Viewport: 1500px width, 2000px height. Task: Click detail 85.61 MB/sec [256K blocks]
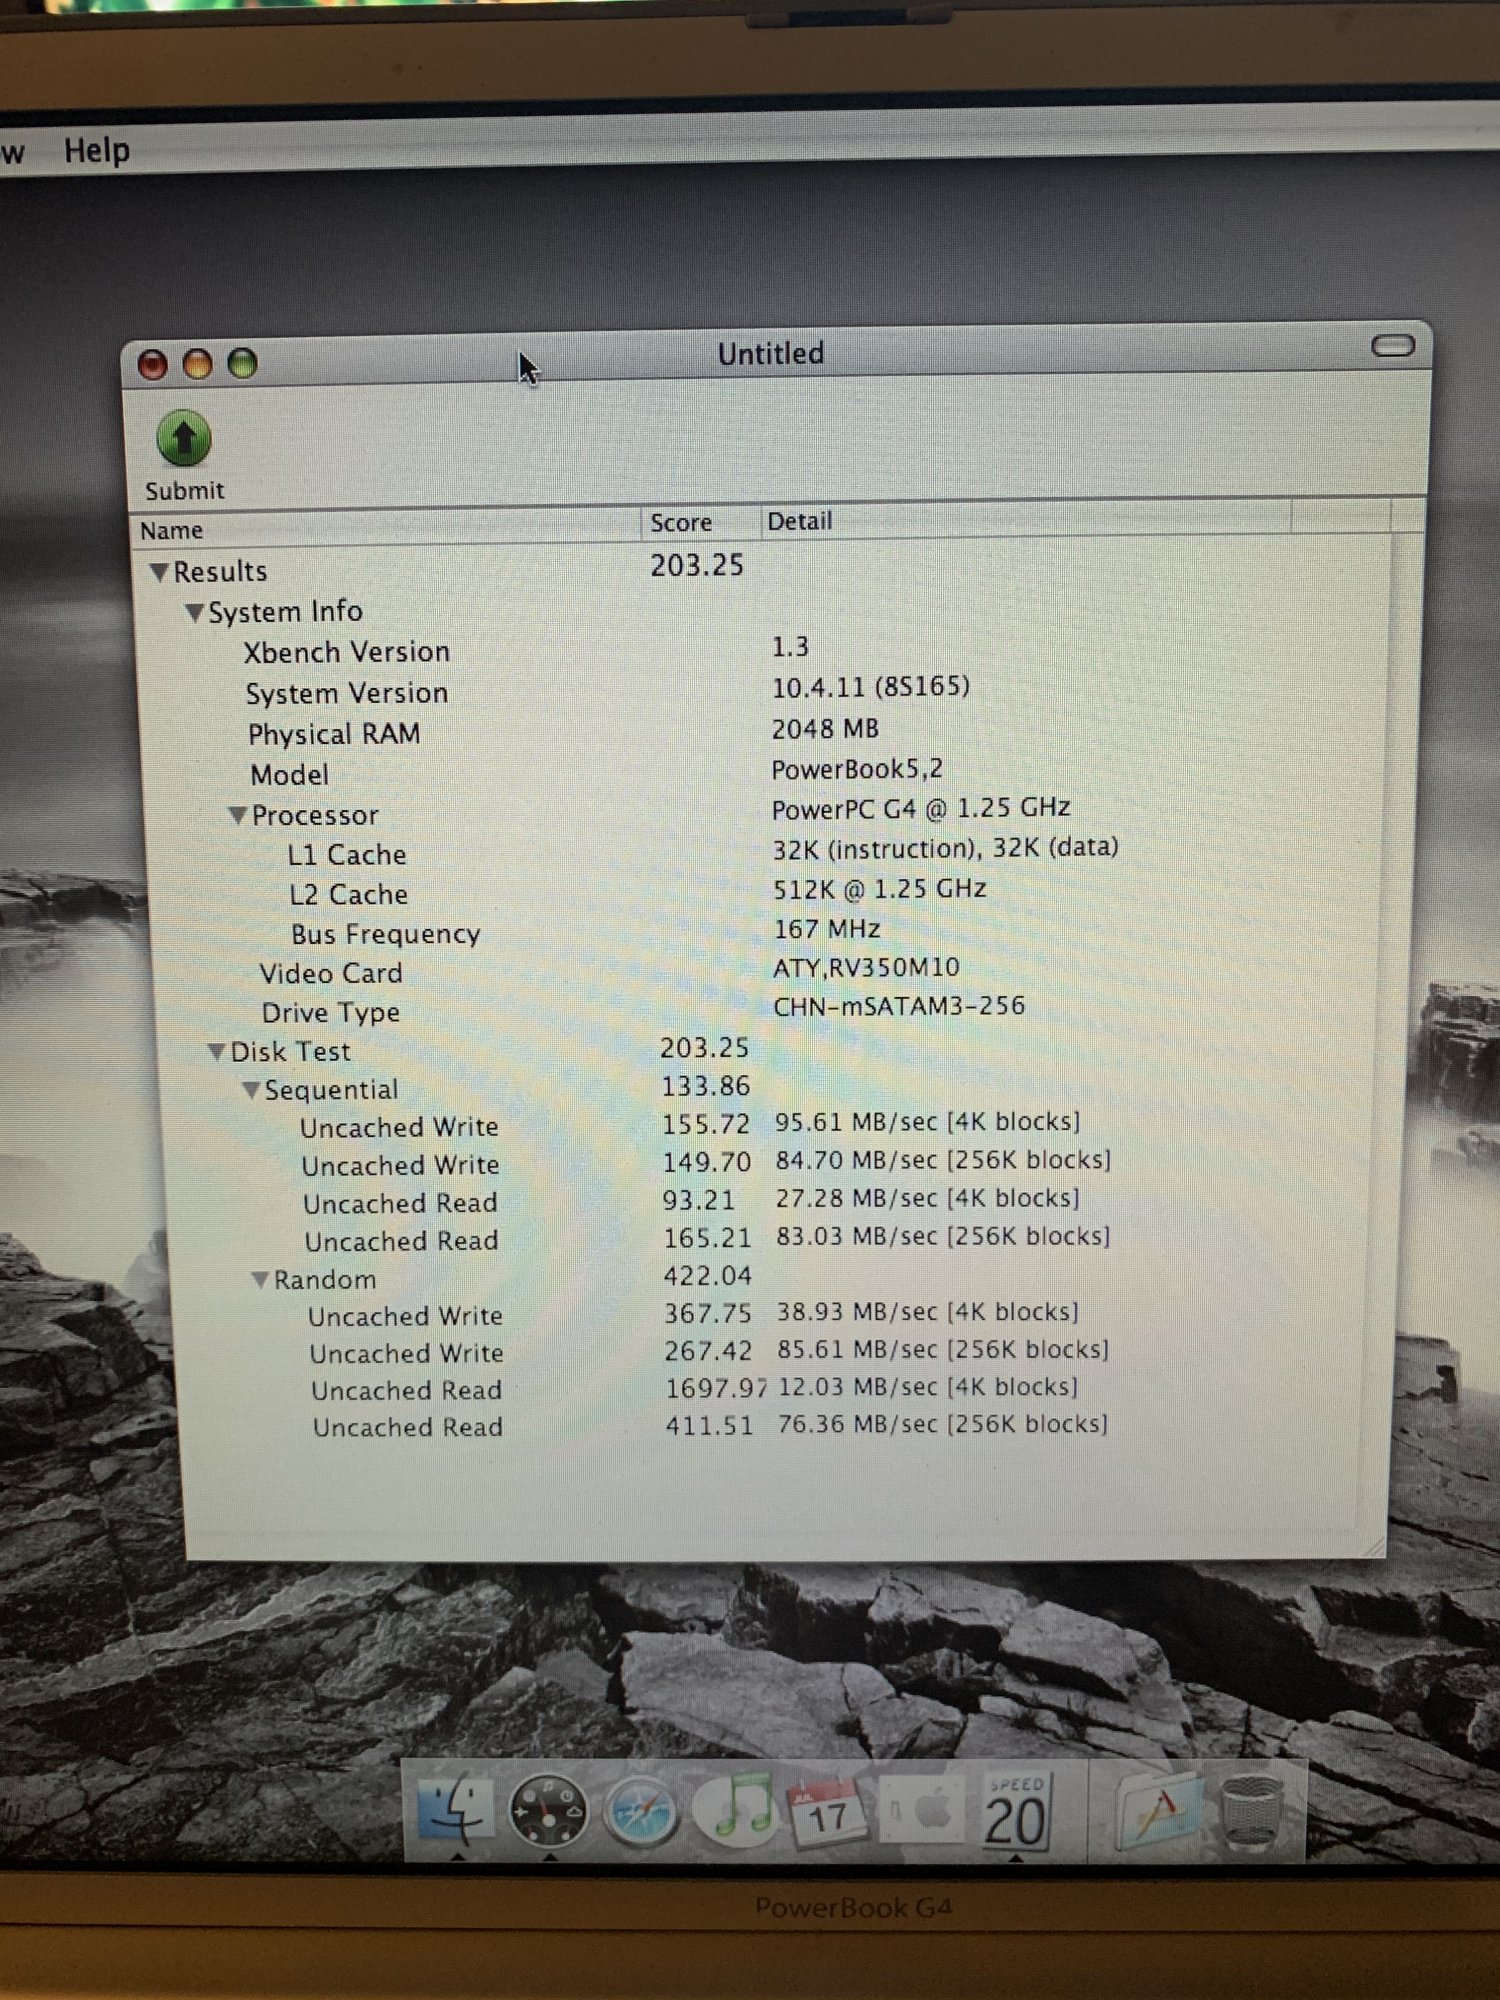(x=943, y=1350)
